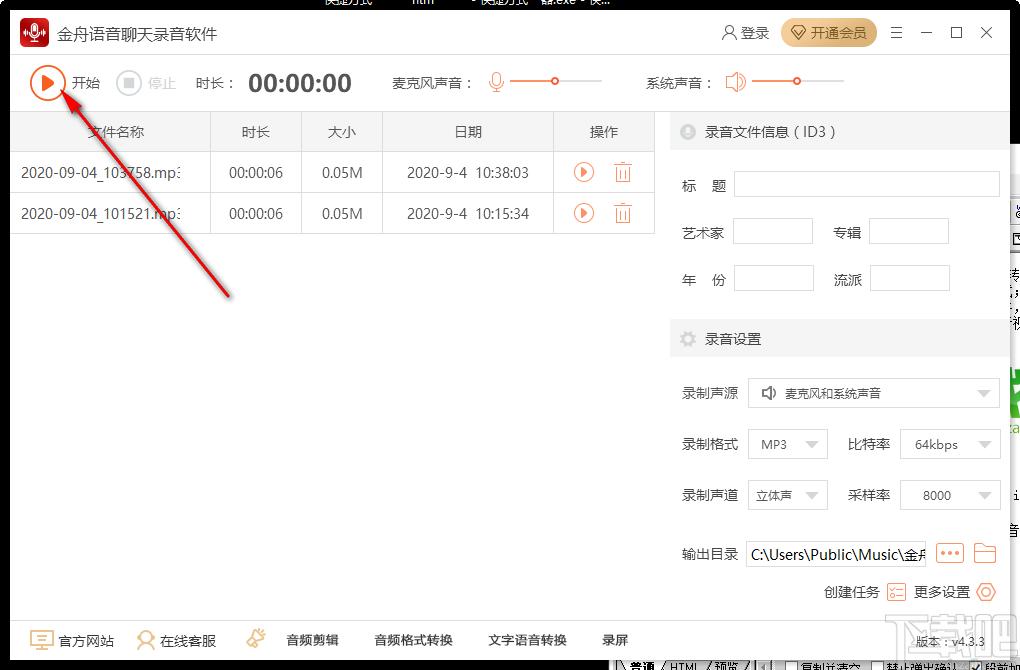Click the 开通会员 membership button
The image size is (1020, 670).
click(829, 33)
